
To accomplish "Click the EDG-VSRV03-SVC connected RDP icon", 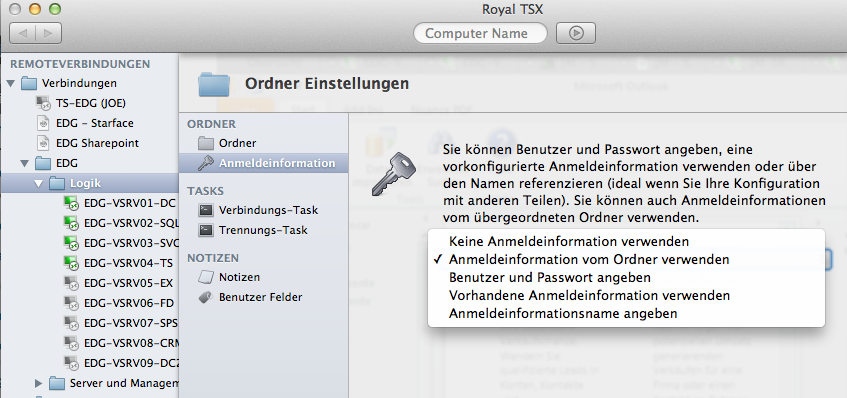I will [x=71, y=243].
